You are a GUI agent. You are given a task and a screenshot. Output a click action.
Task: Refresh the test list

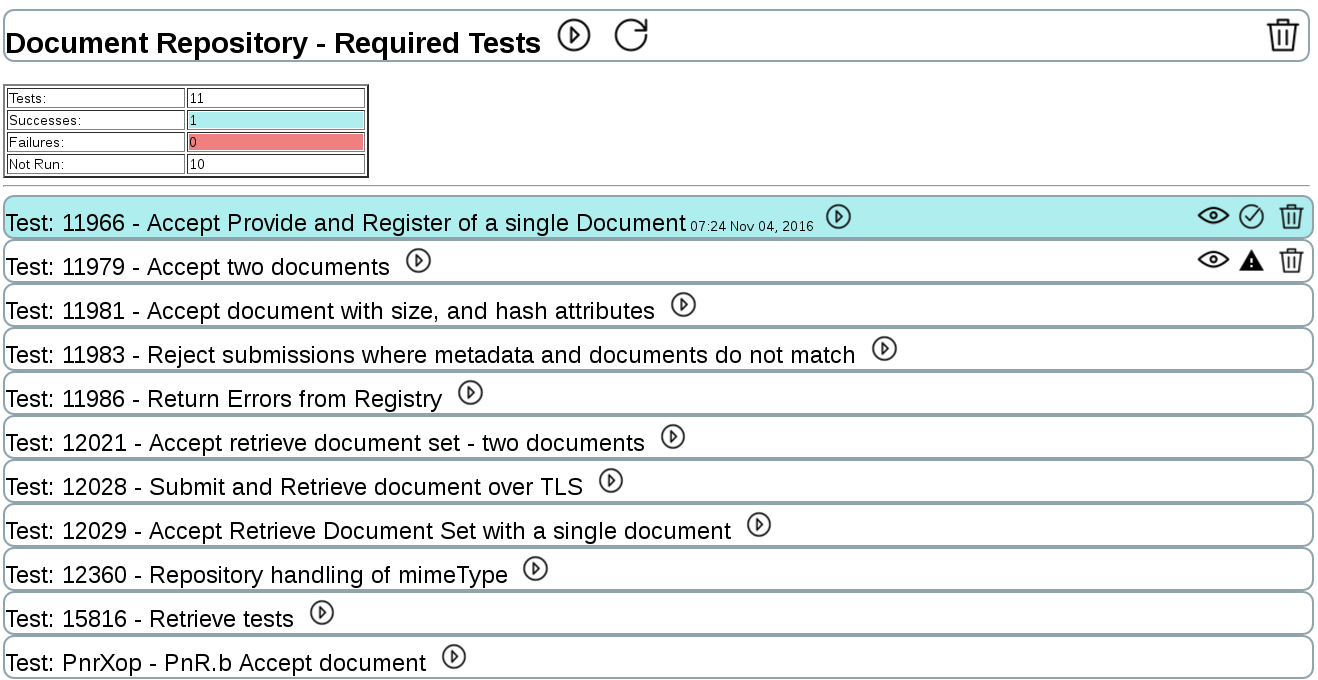[x=630, y=34]
